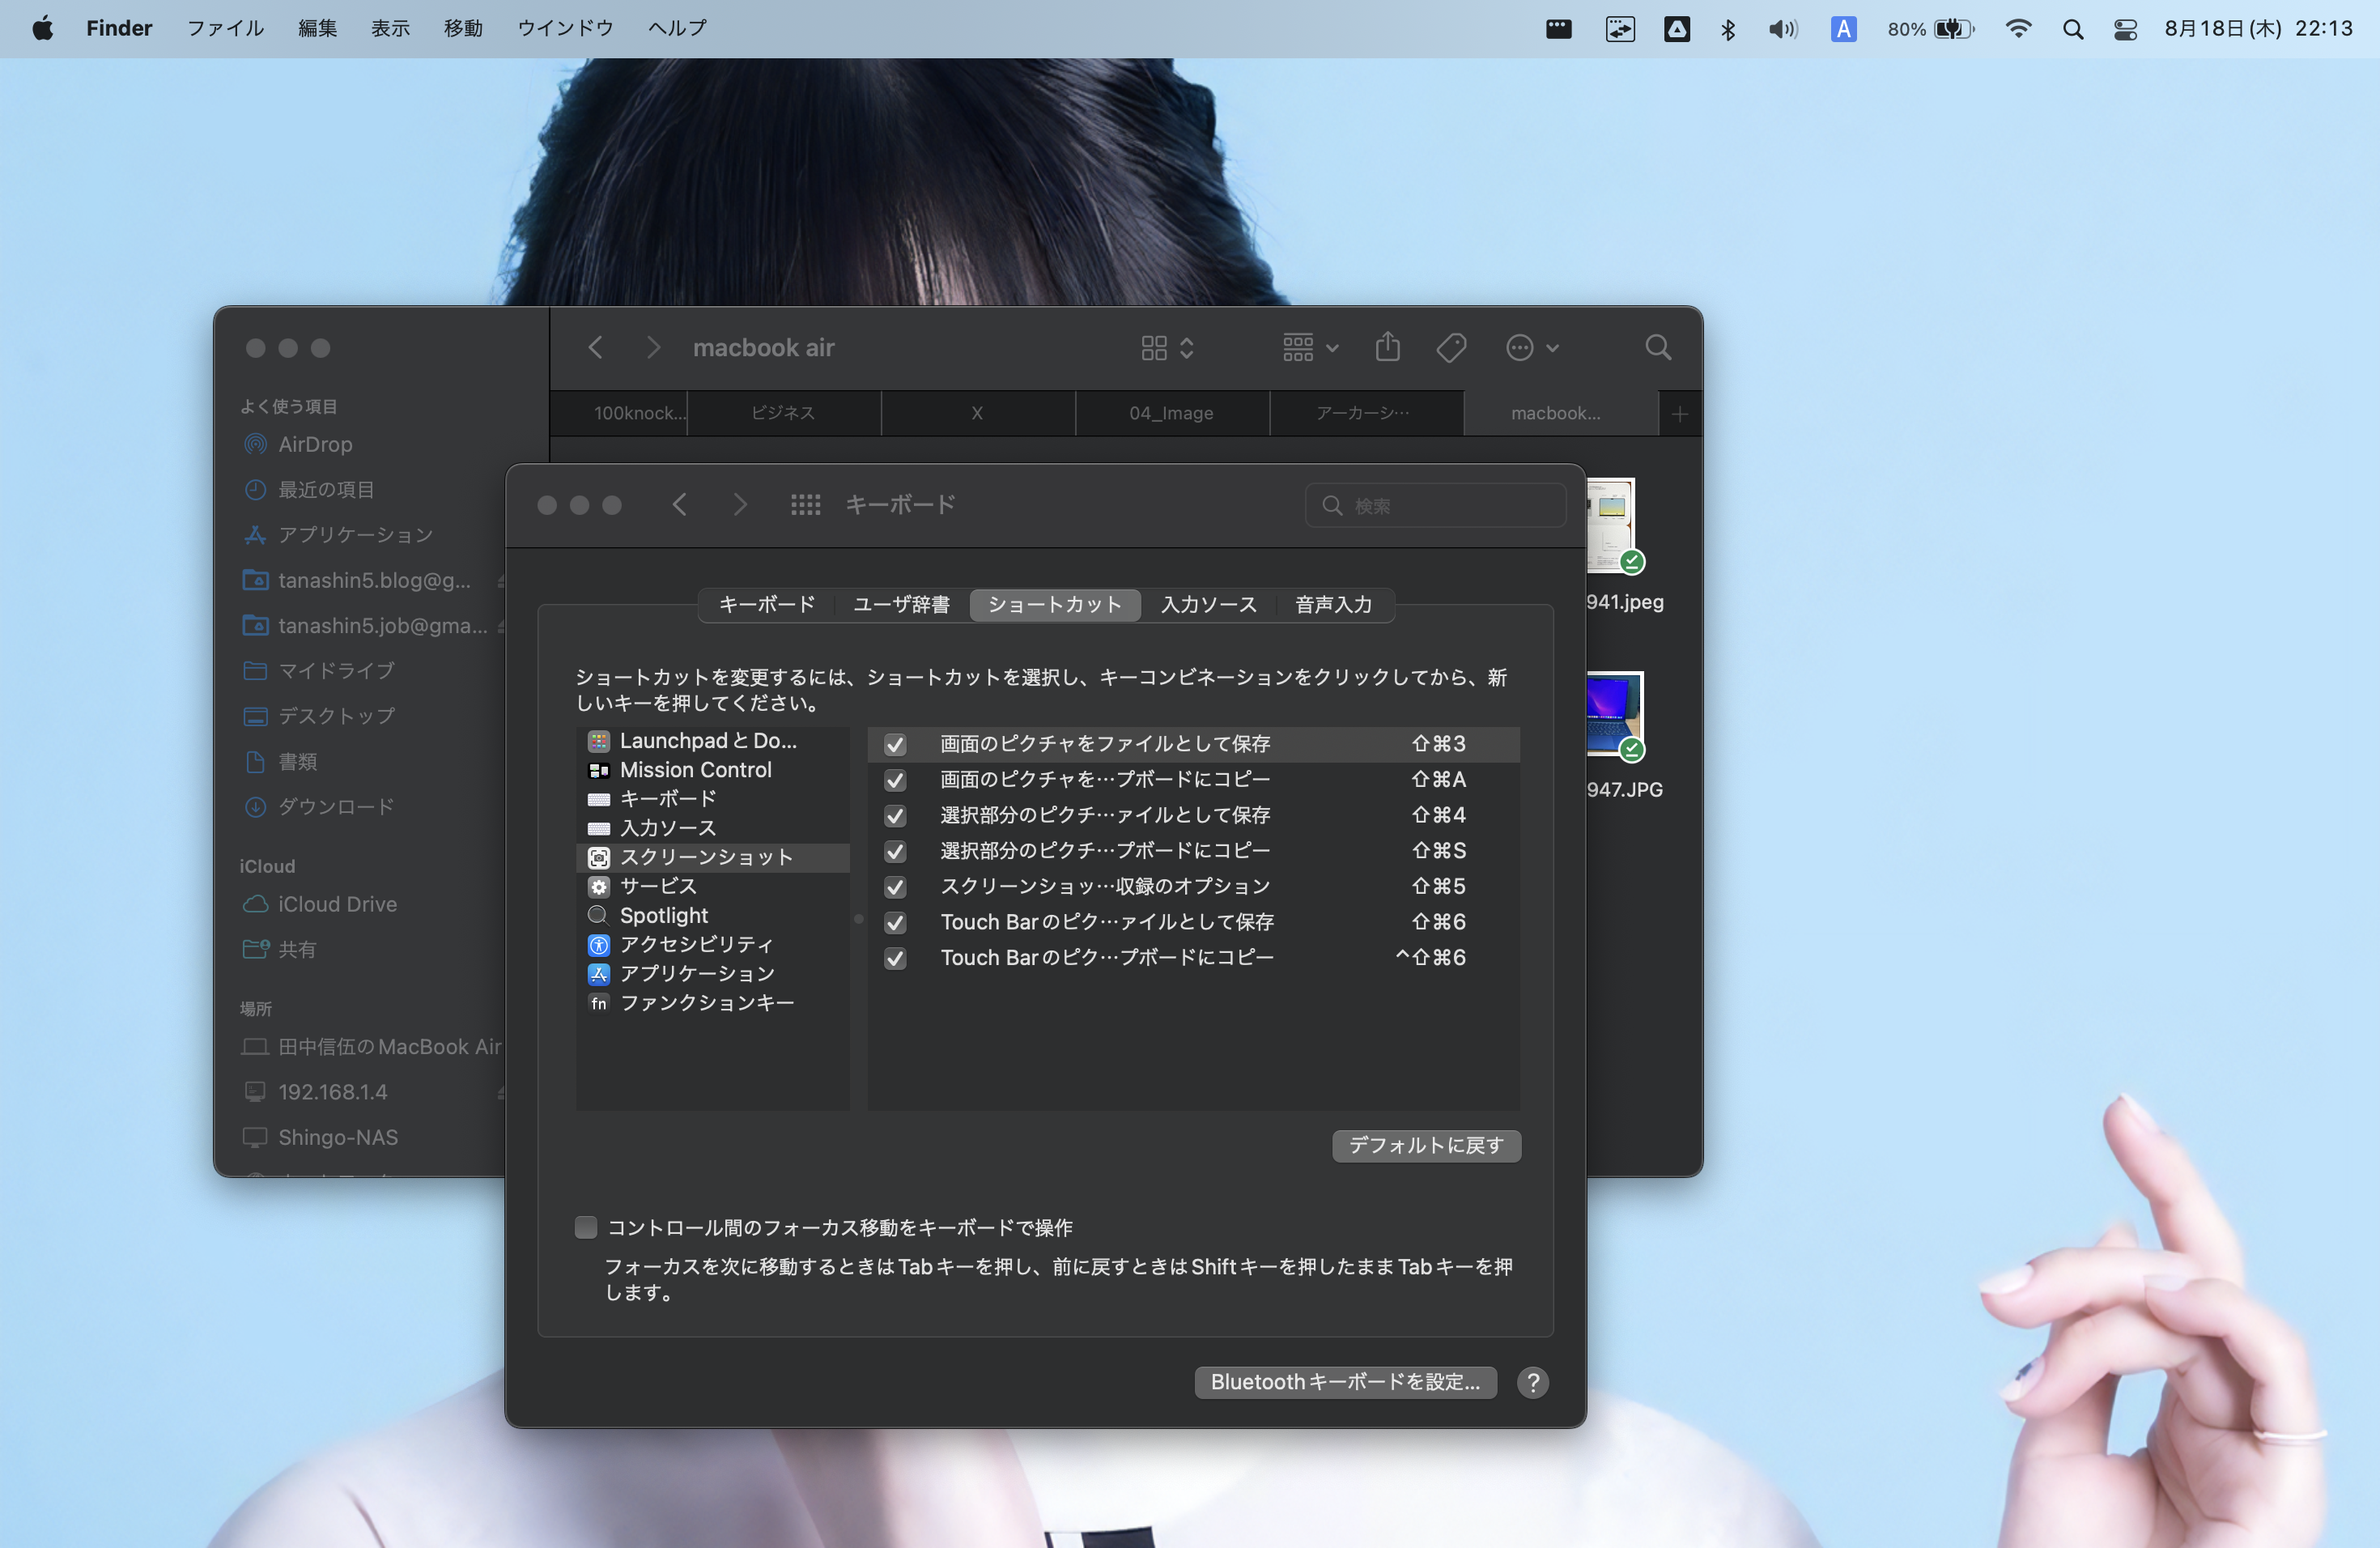Go back in Finder window
Screen dimensions: 2380x1548
pos(596,347)
